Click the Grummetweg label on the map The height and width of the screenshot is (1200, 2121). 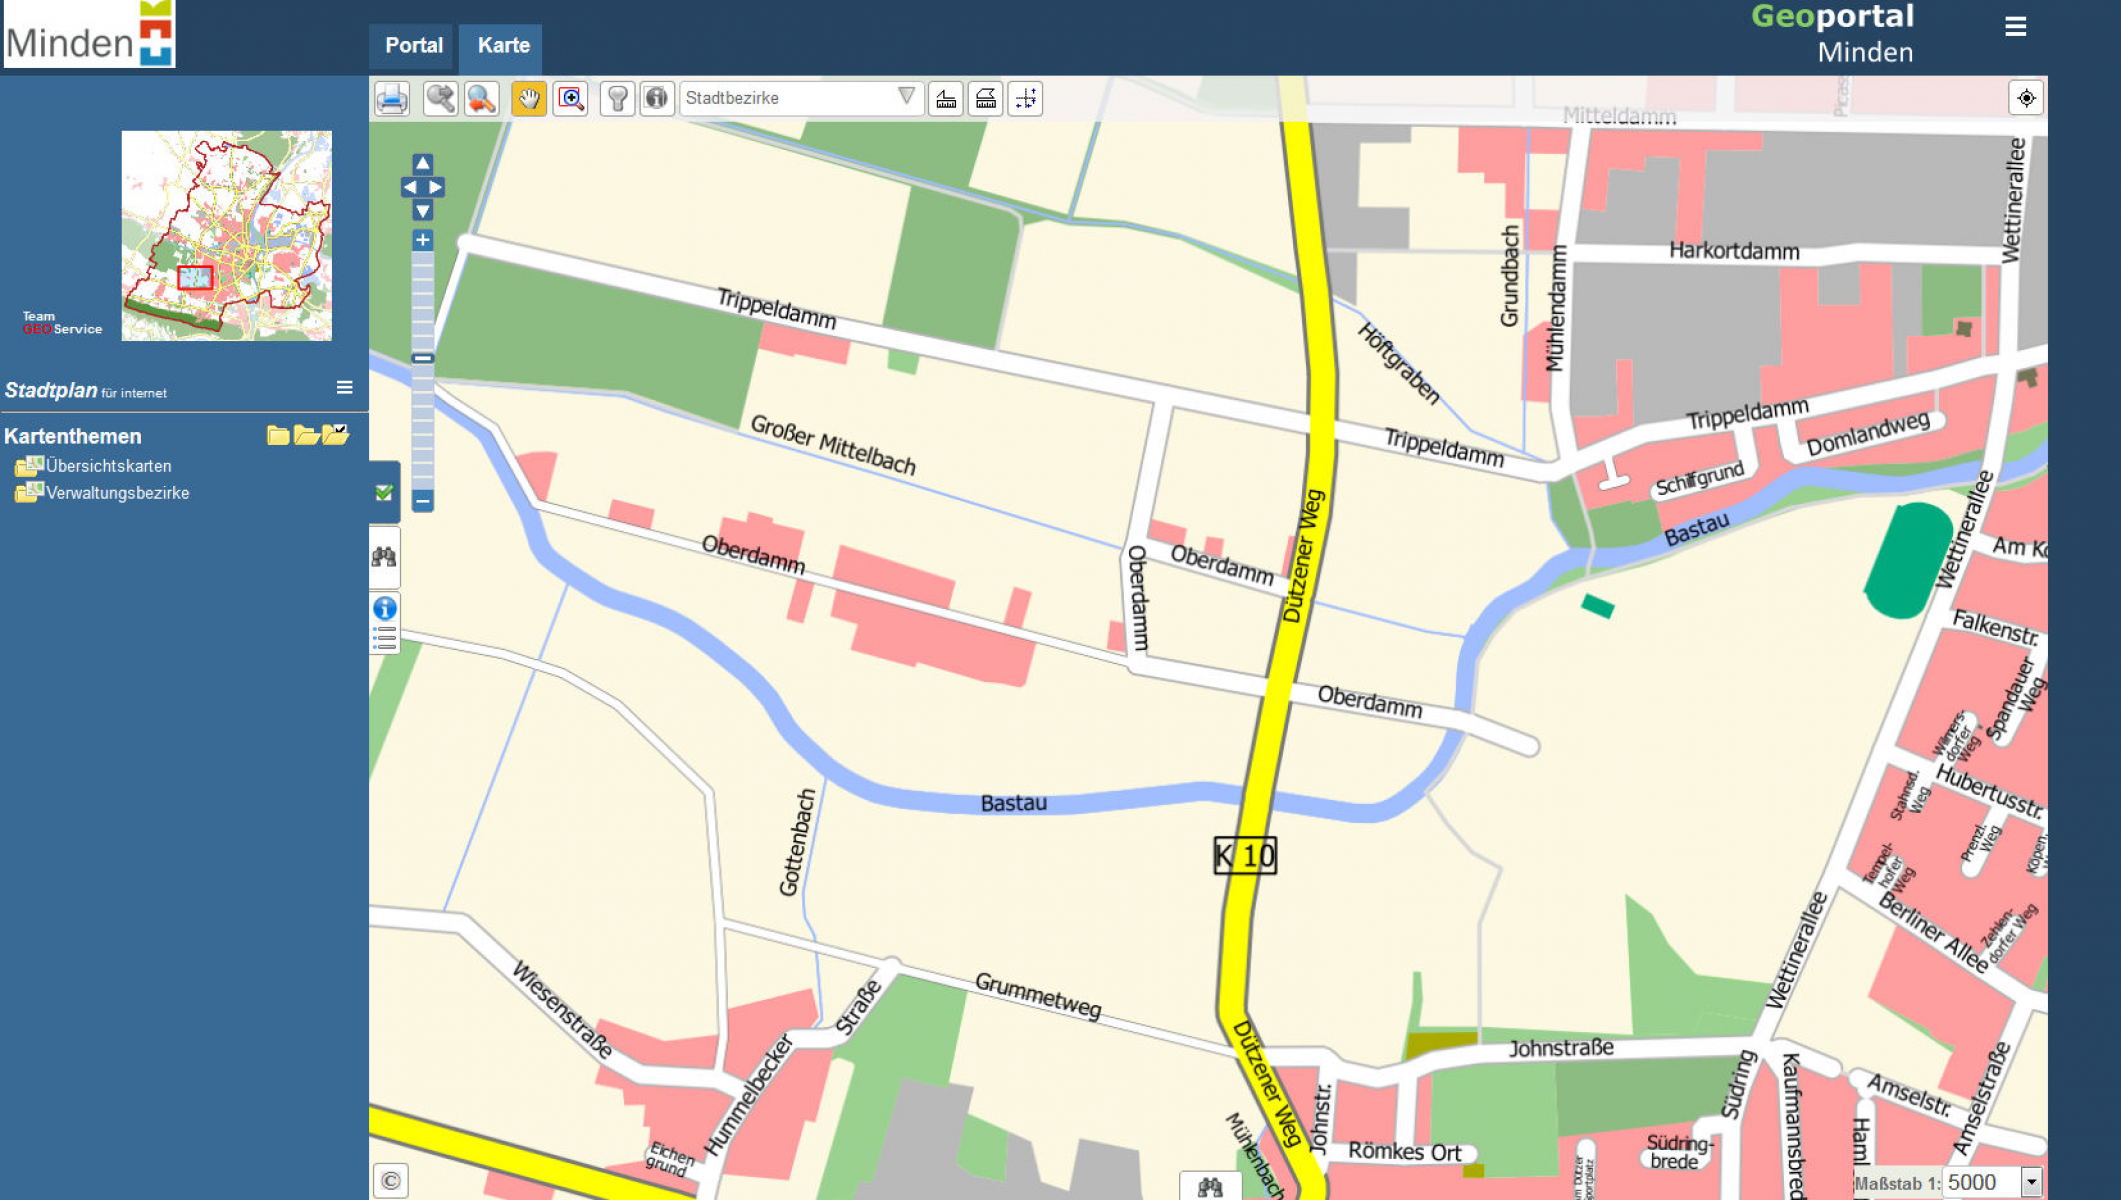[1038, 995]
